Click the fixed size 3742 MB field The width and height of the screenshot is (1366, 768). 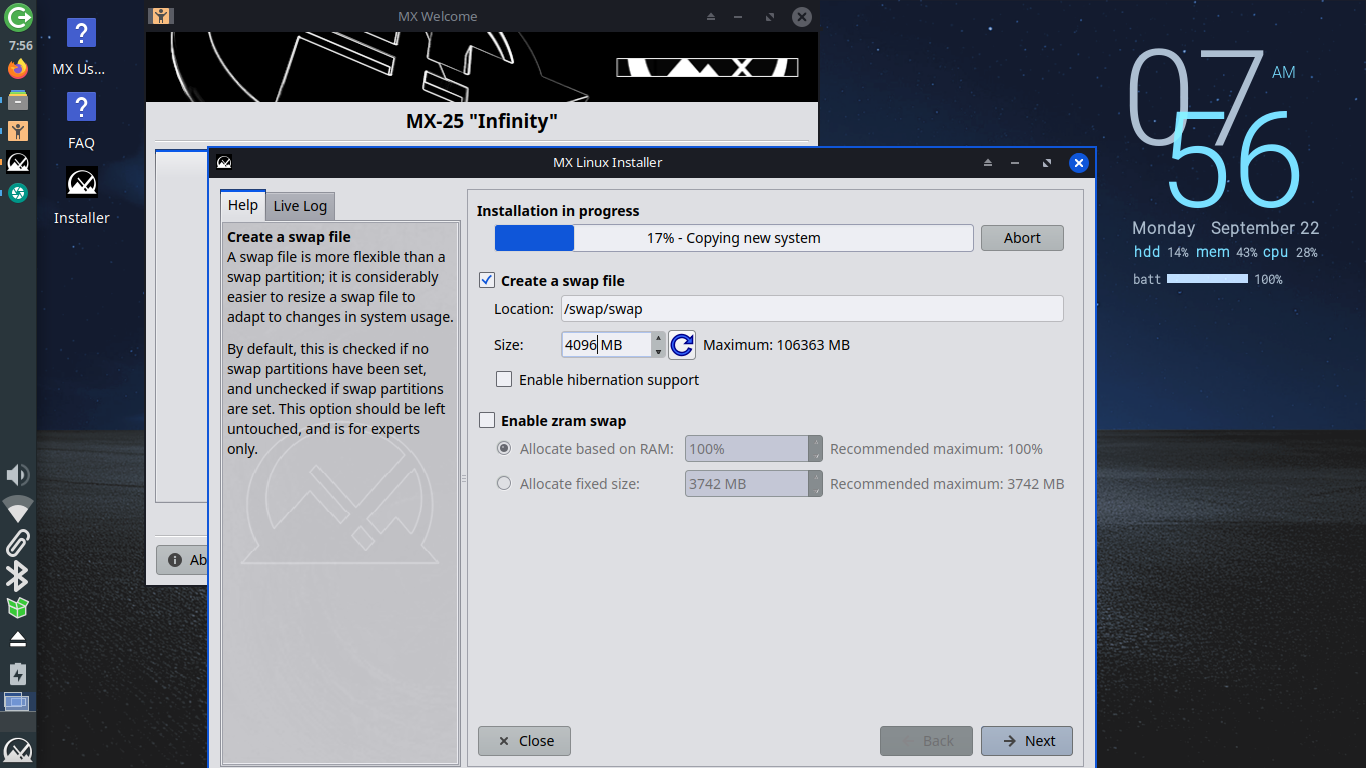747,484
